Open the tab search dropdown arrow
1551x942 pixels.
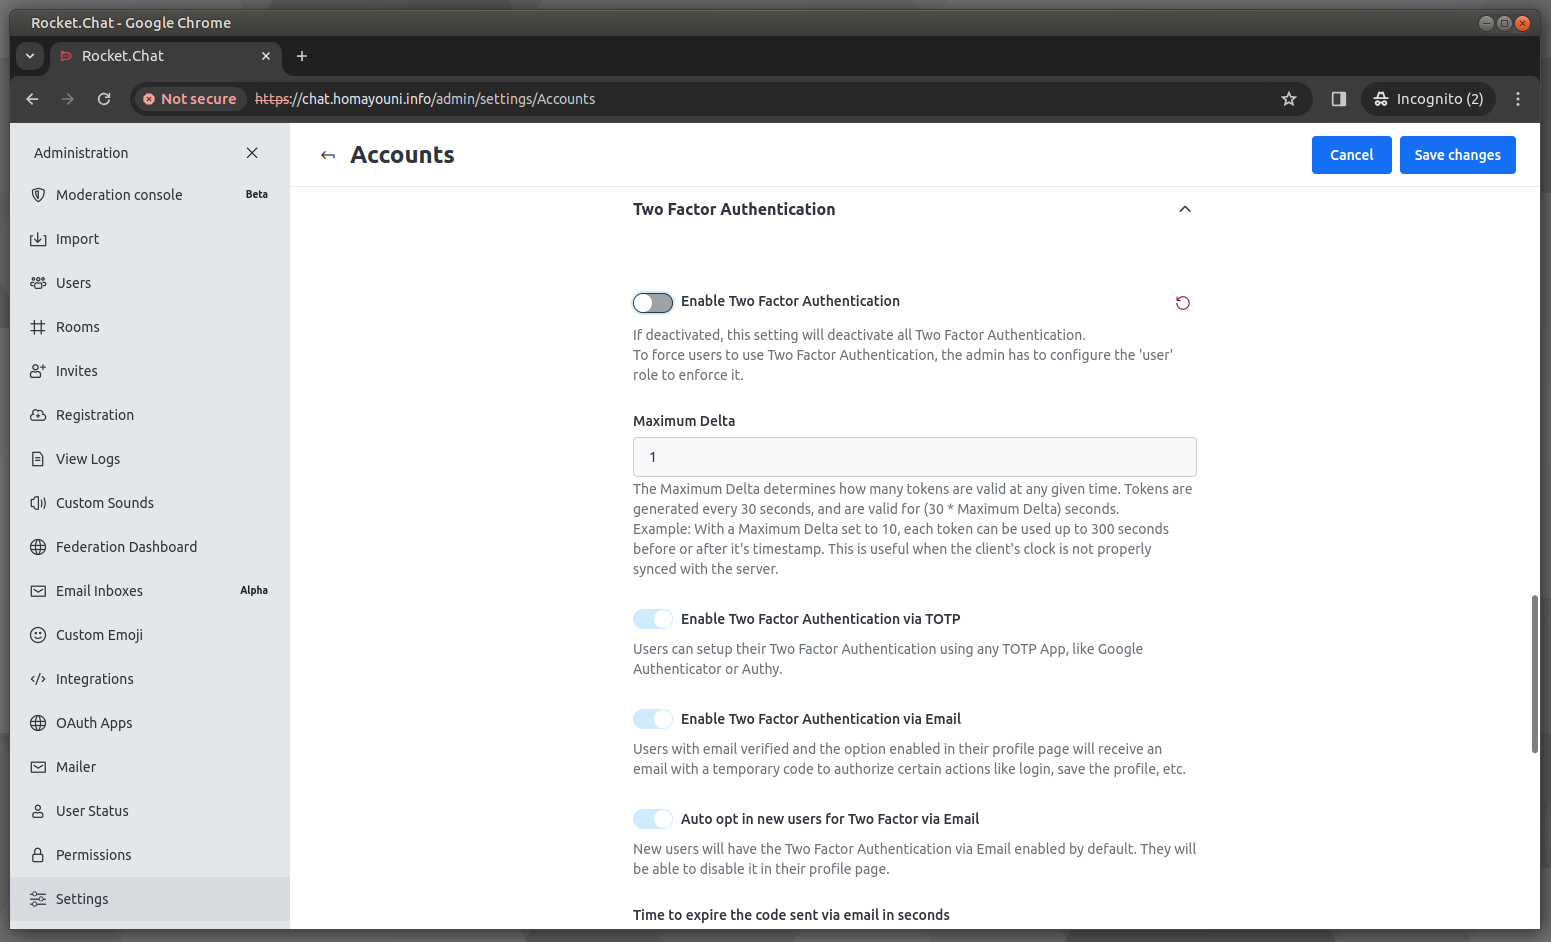click(30, 56)
